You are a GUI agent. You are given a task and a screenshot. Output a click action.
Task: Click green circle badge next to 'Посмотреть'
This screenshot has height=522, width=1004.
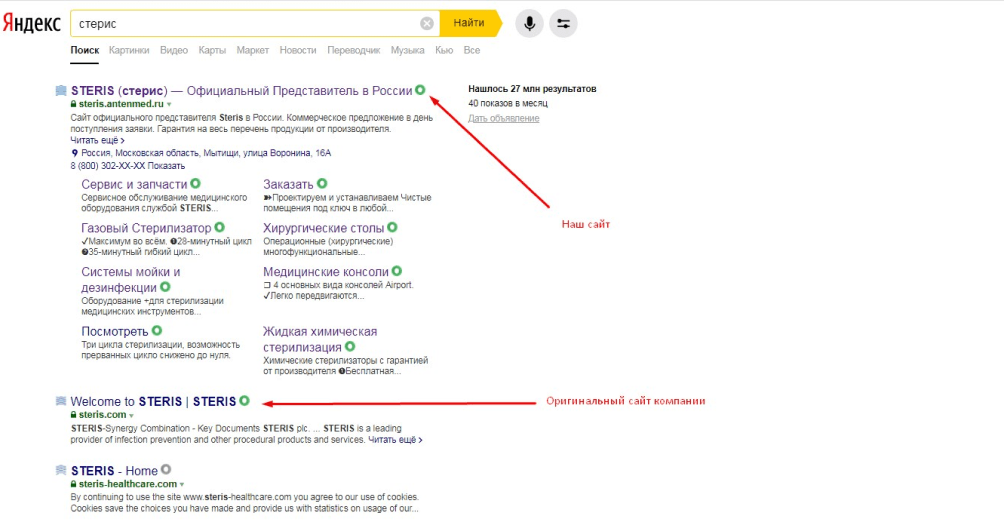click(x=157, y=330)
